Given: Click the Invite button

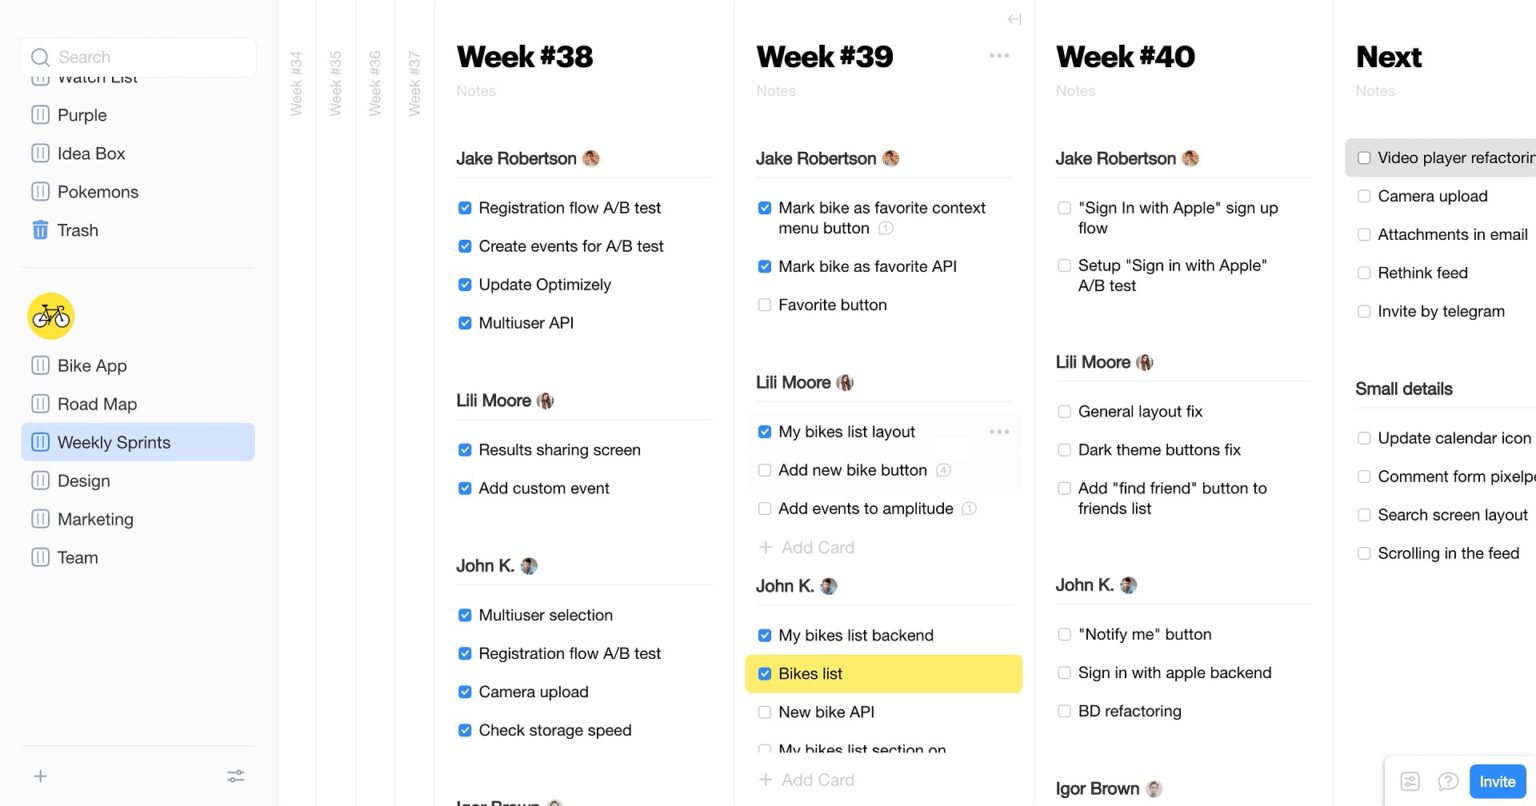Looking at the screenshot, I should click(1497, 782).
